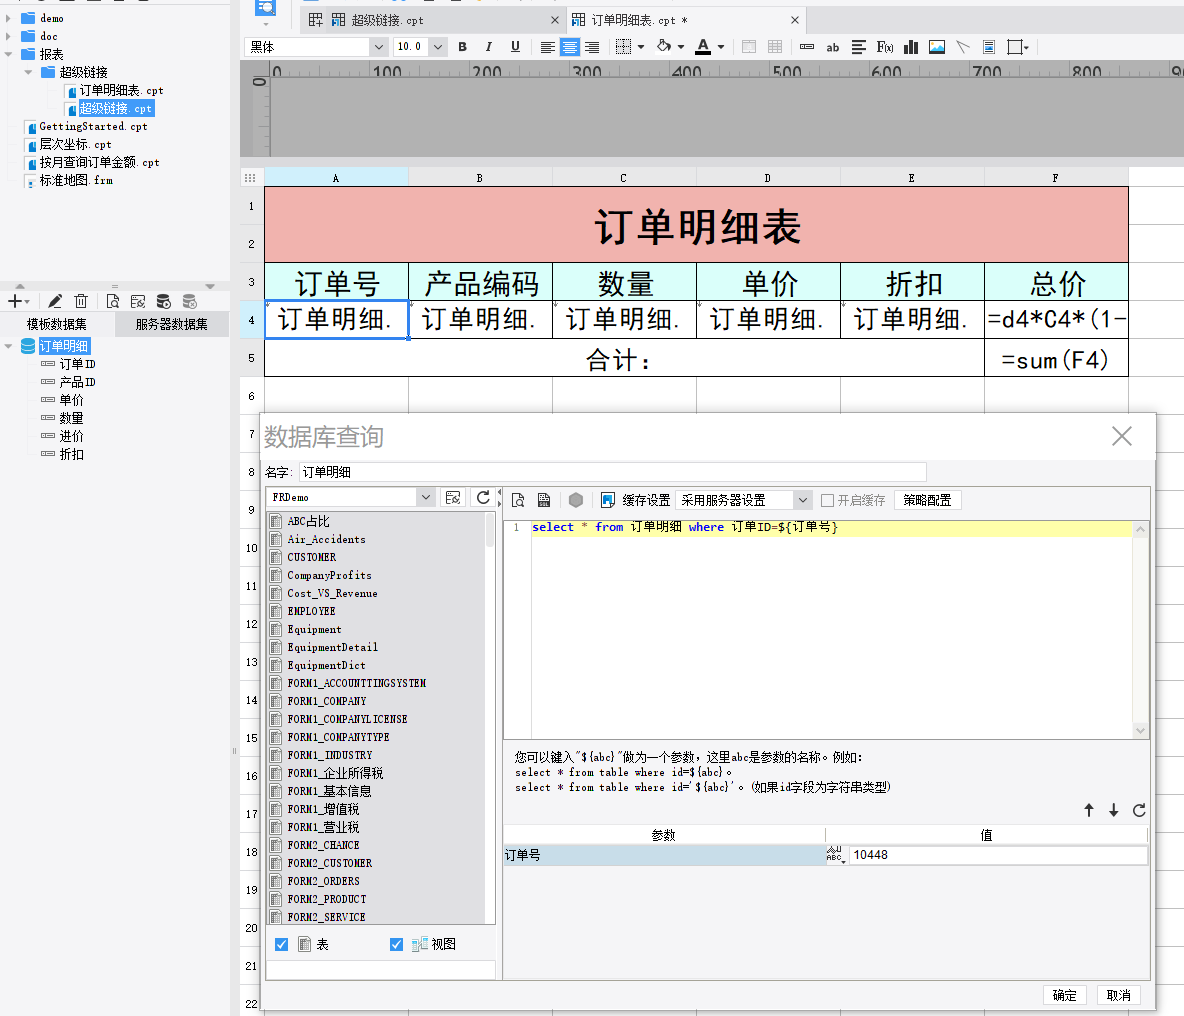Click the connection settings icon in the dataset panel

click(x=137, y=302)
